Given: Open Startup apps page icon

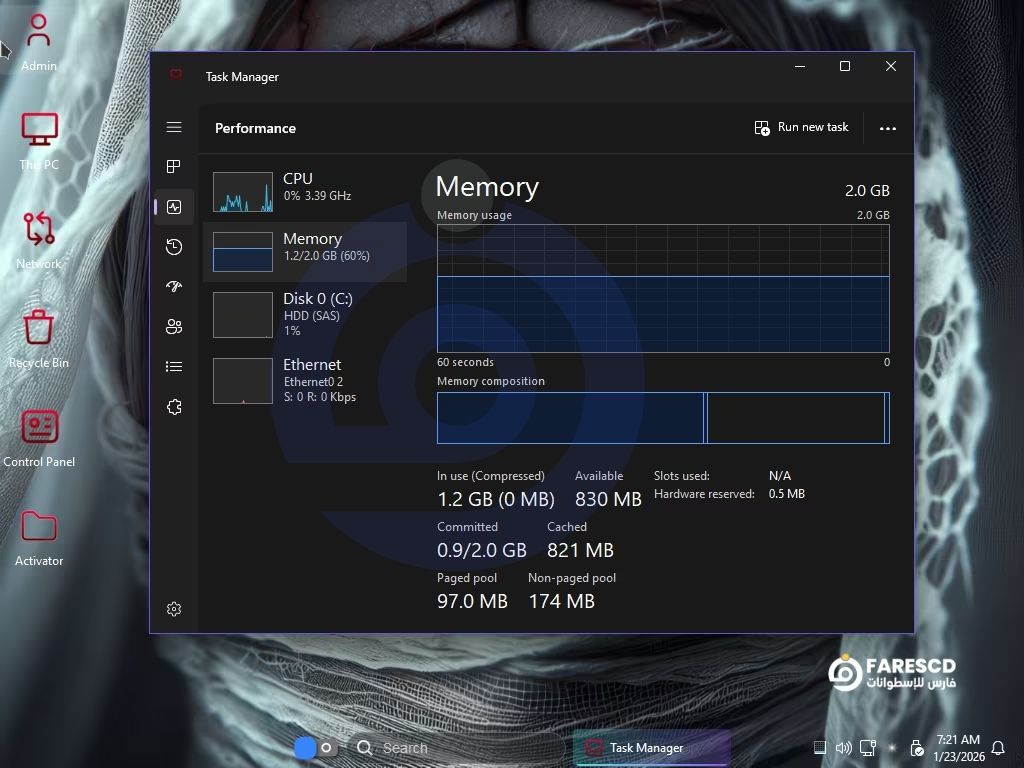Looking at the screenshot, I should pos(174,287).
